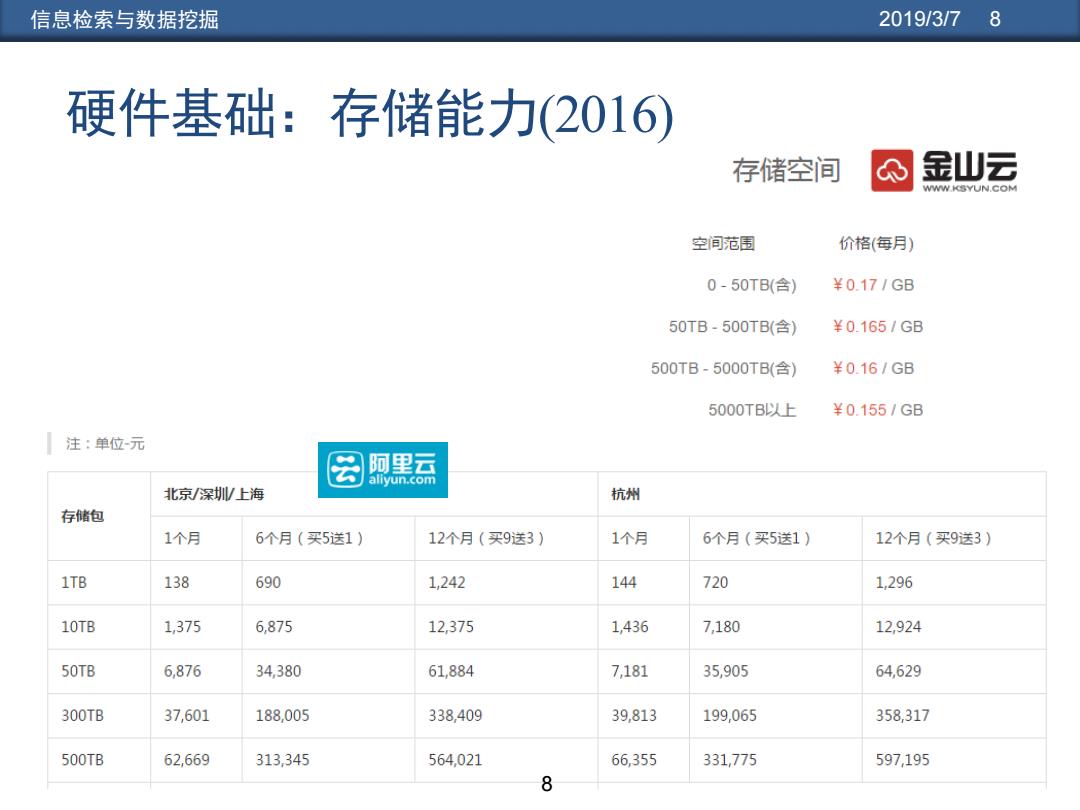Click the cell value 61,884
The image size is (1080, 810).
coord(450,671)
